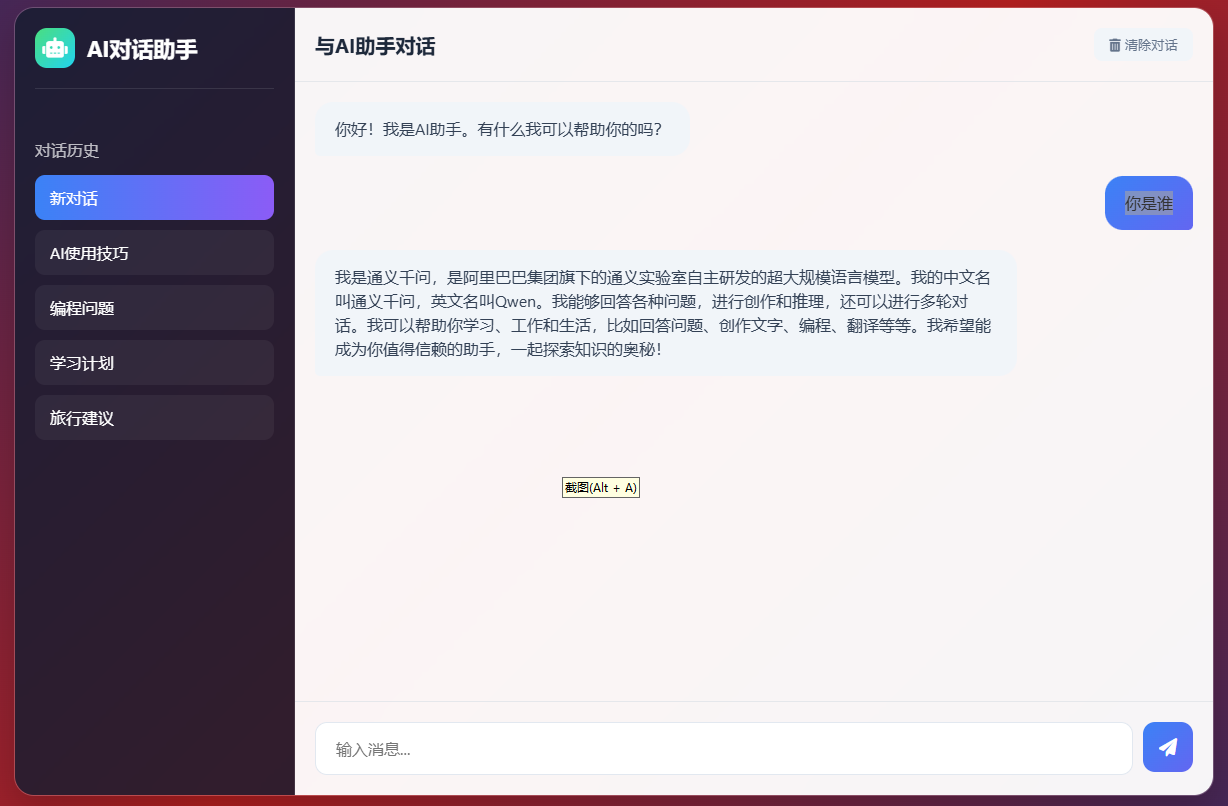
Task: Click the 与AI助手对话 header title
Action: [x=375, y=46]
